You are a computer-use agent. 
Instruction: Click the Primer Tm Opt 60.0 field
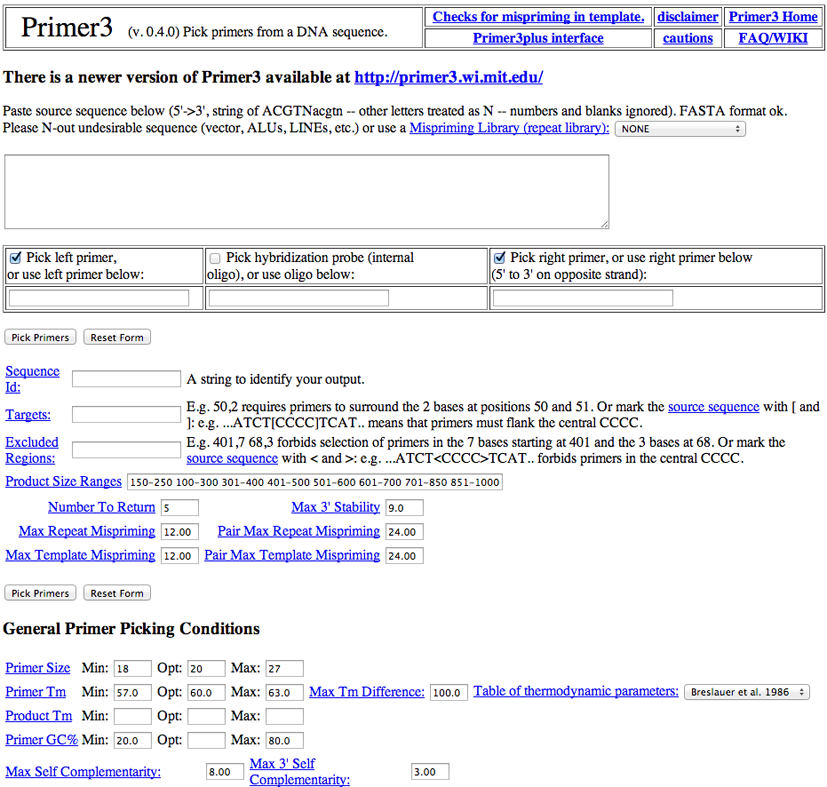tap(206, 692)
